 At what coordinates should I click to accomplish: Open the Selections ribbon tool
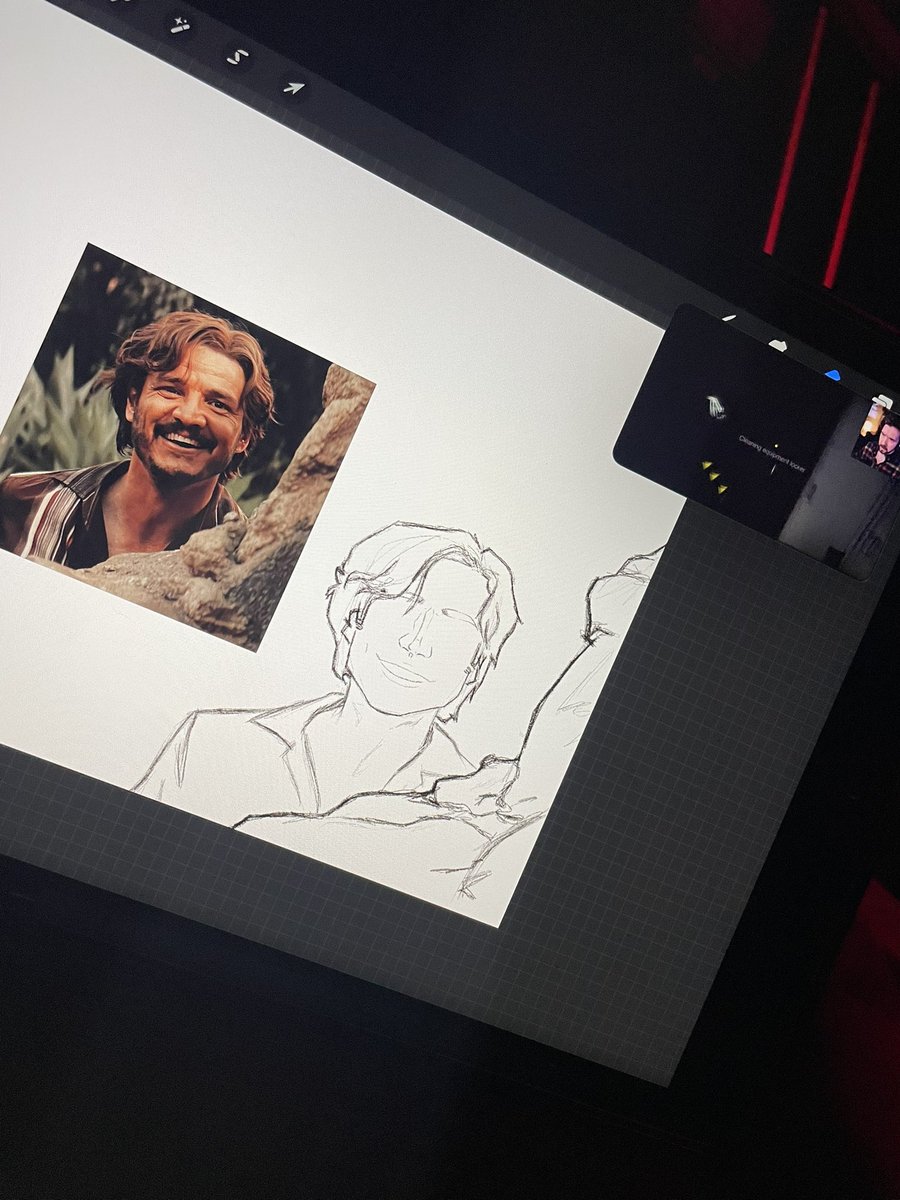[237, 55]
